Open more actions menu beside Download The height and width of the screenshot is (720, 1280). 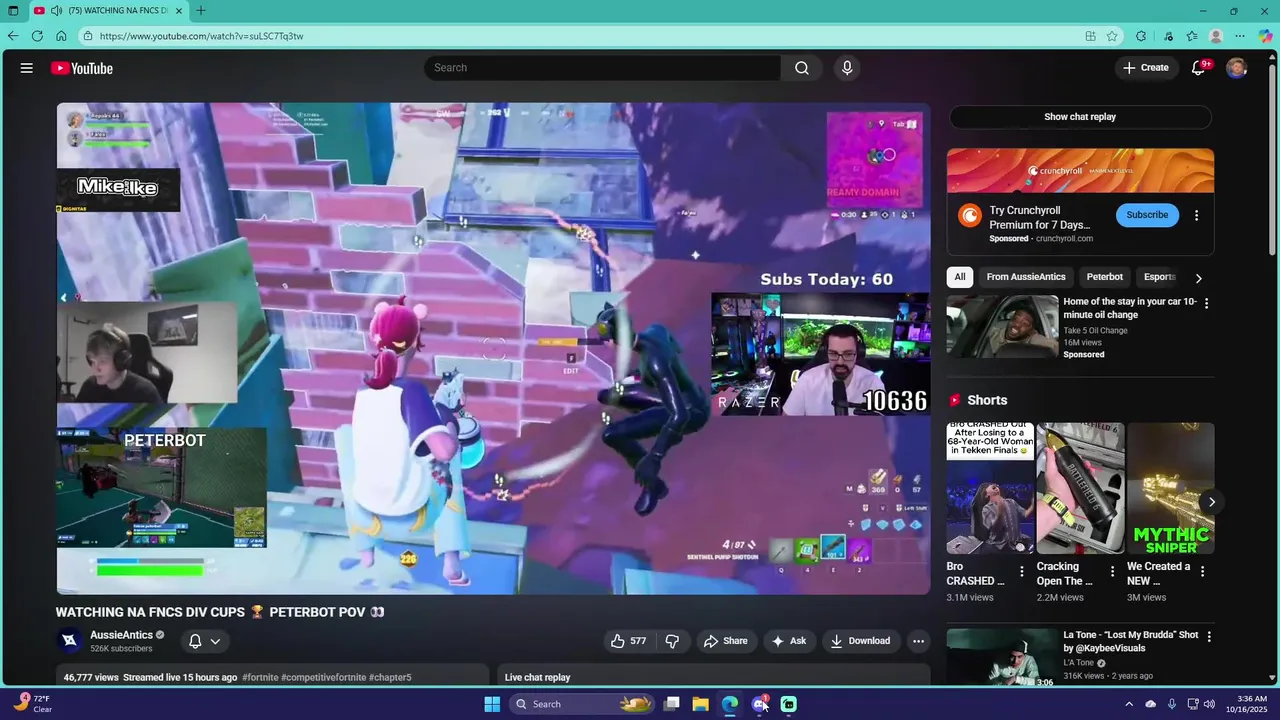click(x=918, y=641)
